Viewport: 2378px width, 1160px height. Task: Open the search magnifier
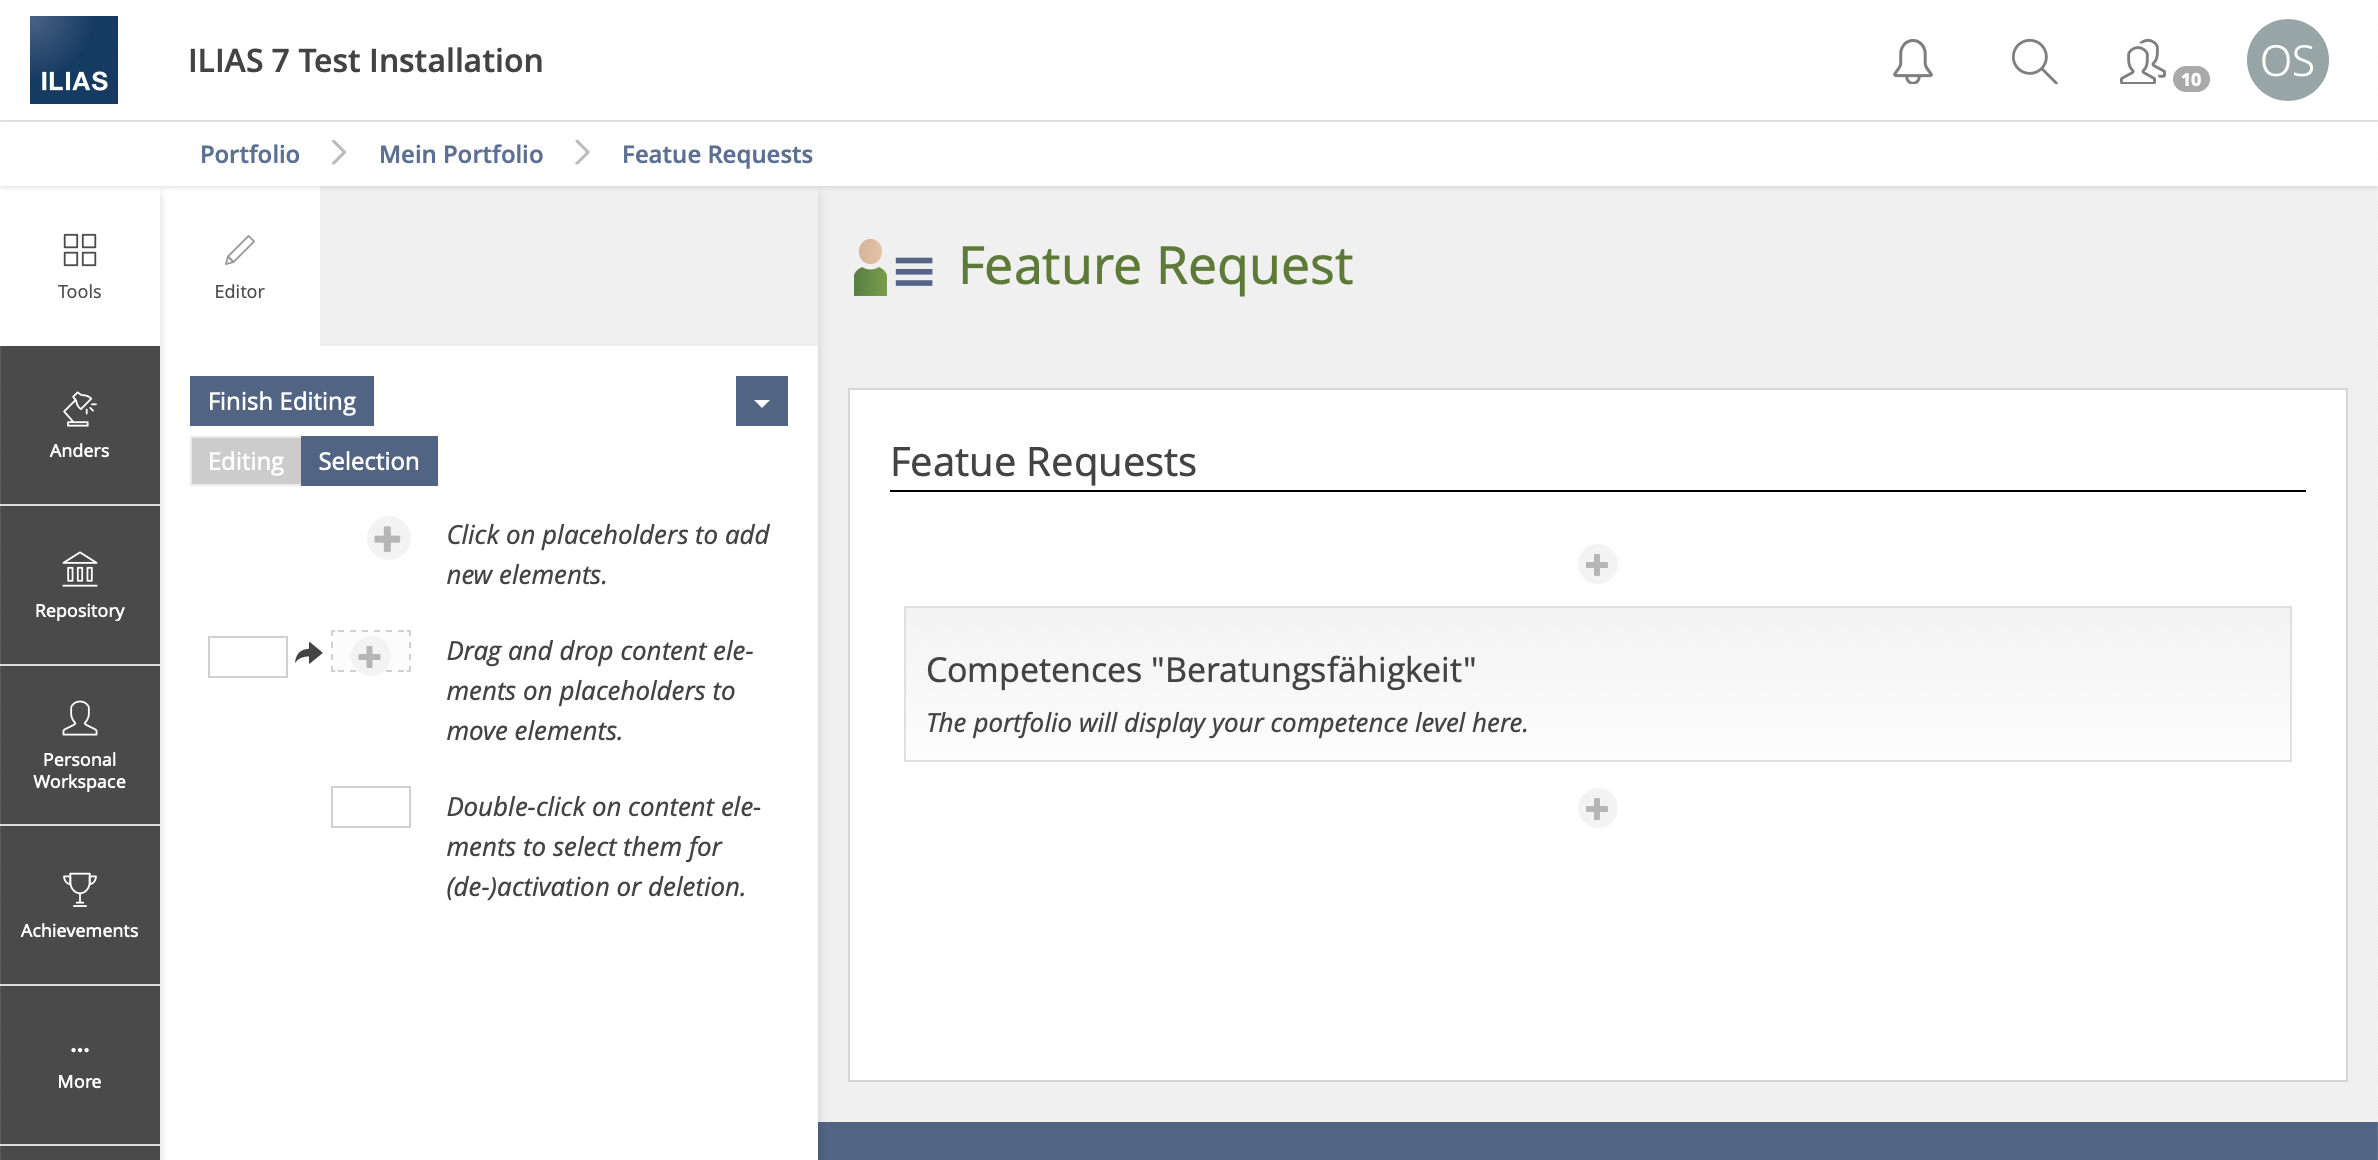coord(2033,61)
